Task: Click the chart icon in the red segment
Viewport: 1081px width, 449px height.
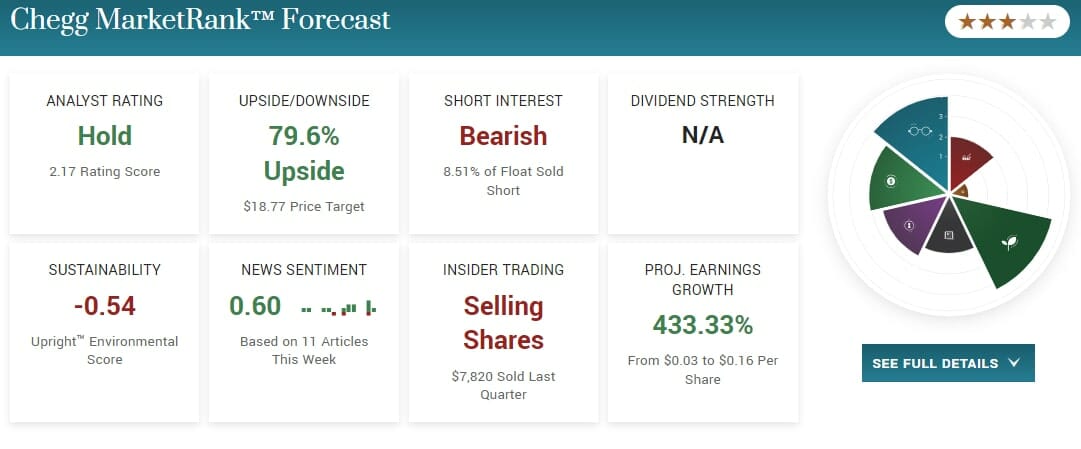Action: [x=966, y=158]
